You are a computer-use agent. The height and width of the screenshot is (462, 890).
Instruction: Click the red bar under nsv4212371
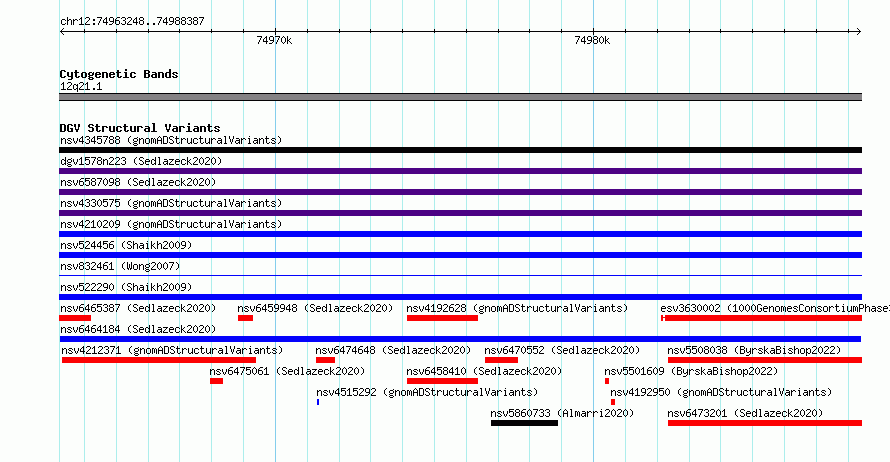click(159, 360)
